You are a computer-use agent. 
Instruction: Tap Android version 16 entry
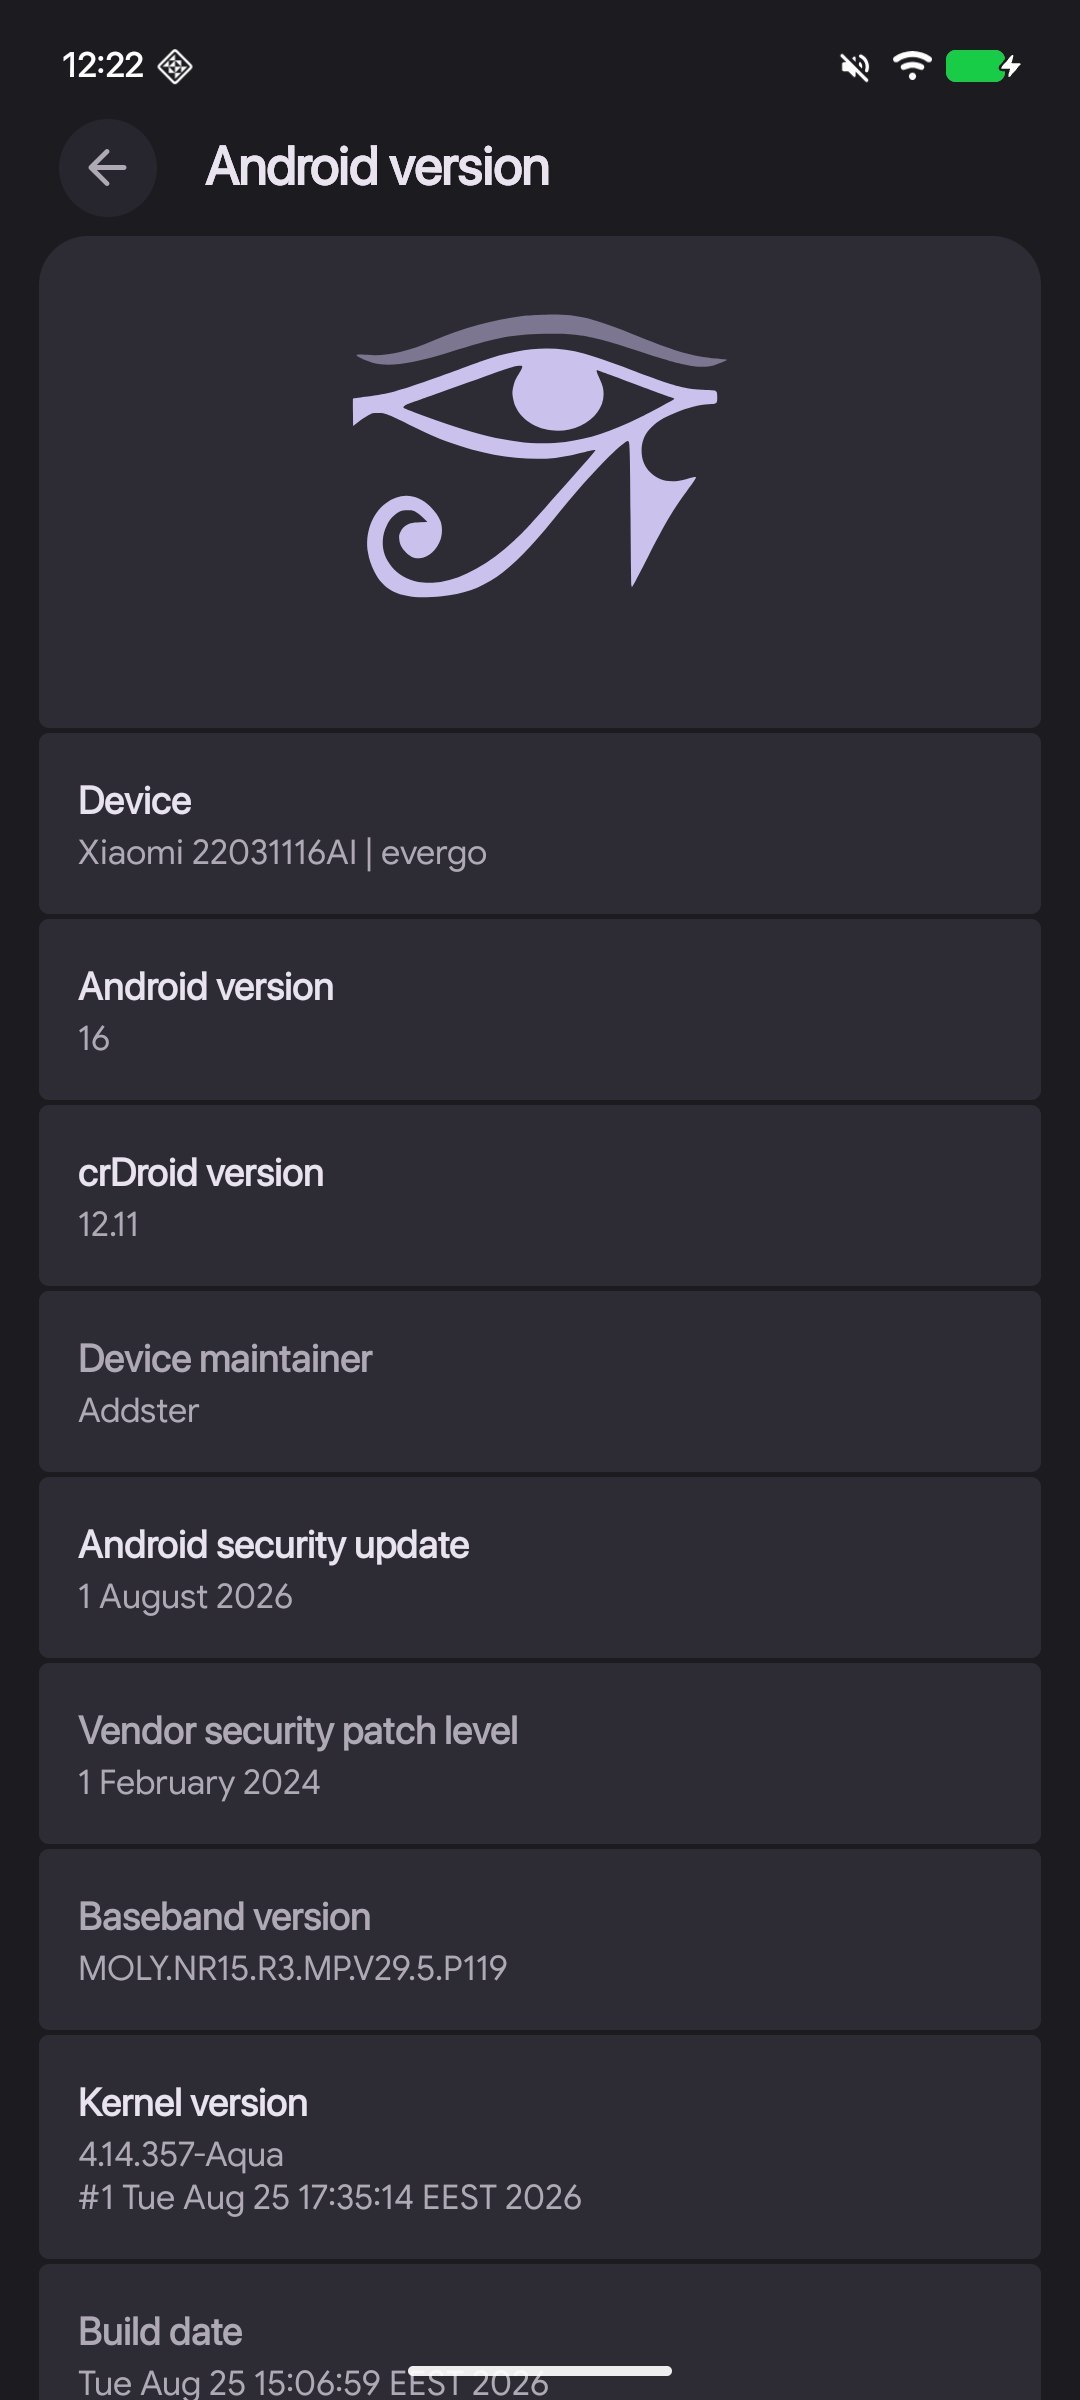click(x=540, y=1011)
